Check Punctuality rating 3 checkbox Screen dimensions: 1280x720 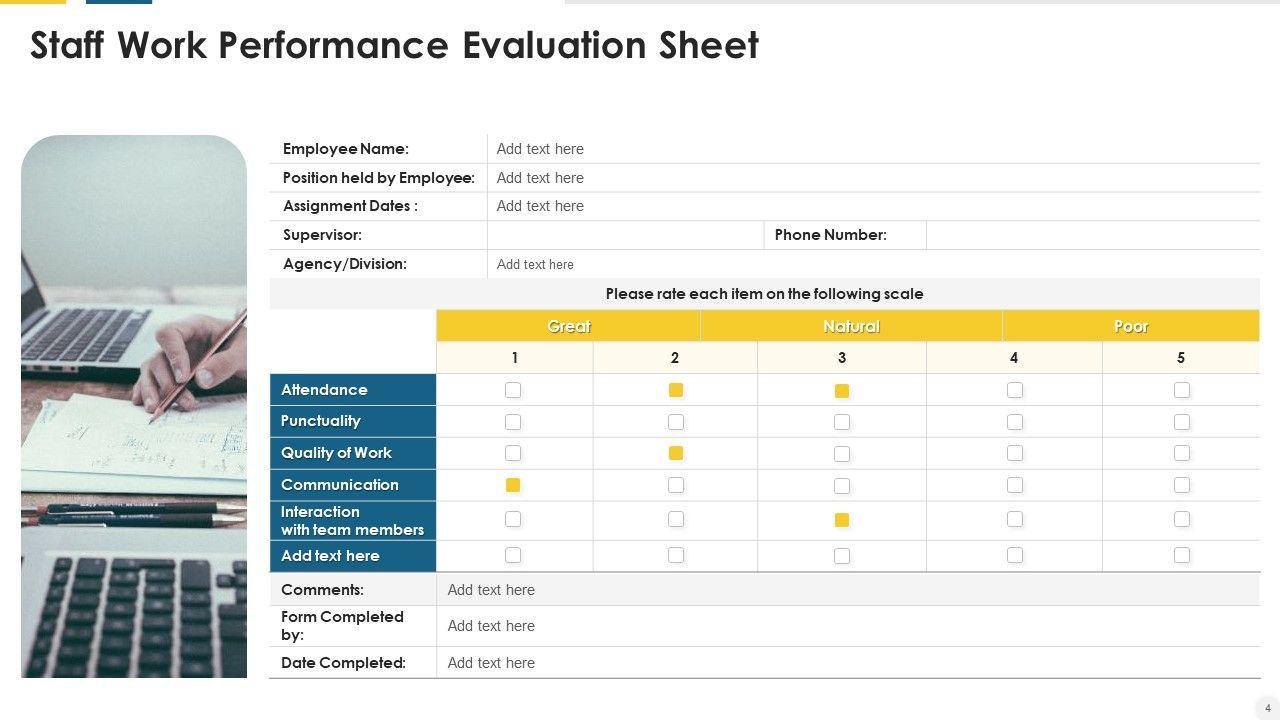point(842,422)
